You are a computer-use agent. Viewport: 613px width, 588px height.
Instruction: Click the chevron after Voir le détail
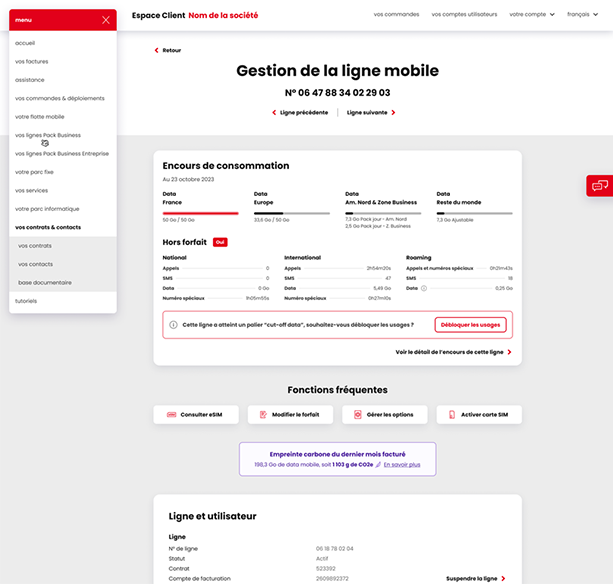click(509, 352)
